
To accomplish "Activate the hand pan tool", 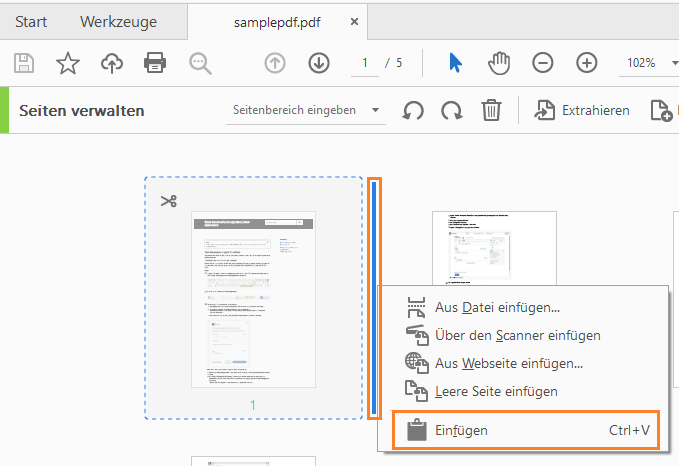I will 499,63.
